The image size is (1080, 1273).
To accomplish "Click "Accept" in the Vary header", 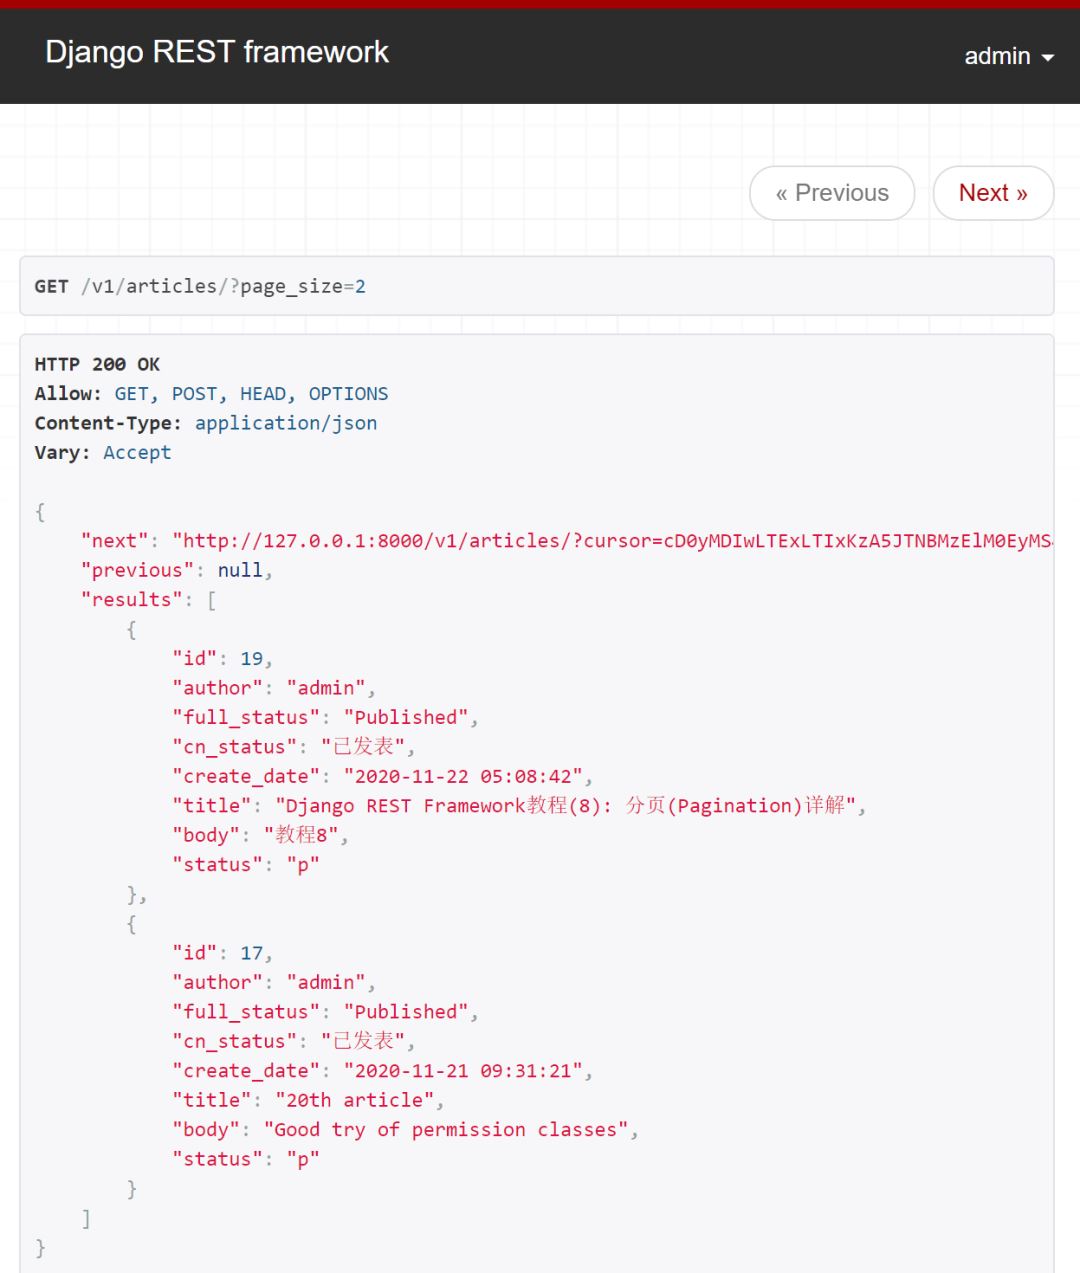I will point(137,452).
